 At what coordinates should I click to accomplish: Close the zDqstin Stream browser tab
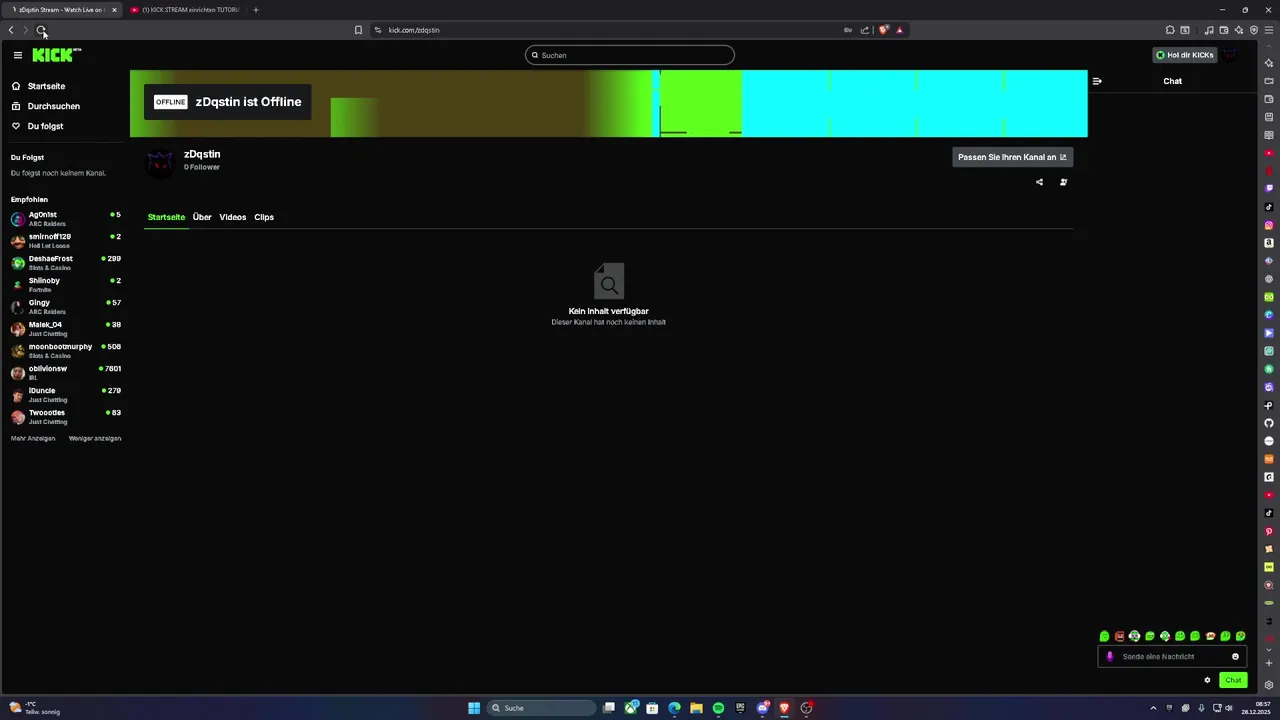pos(114,10)
